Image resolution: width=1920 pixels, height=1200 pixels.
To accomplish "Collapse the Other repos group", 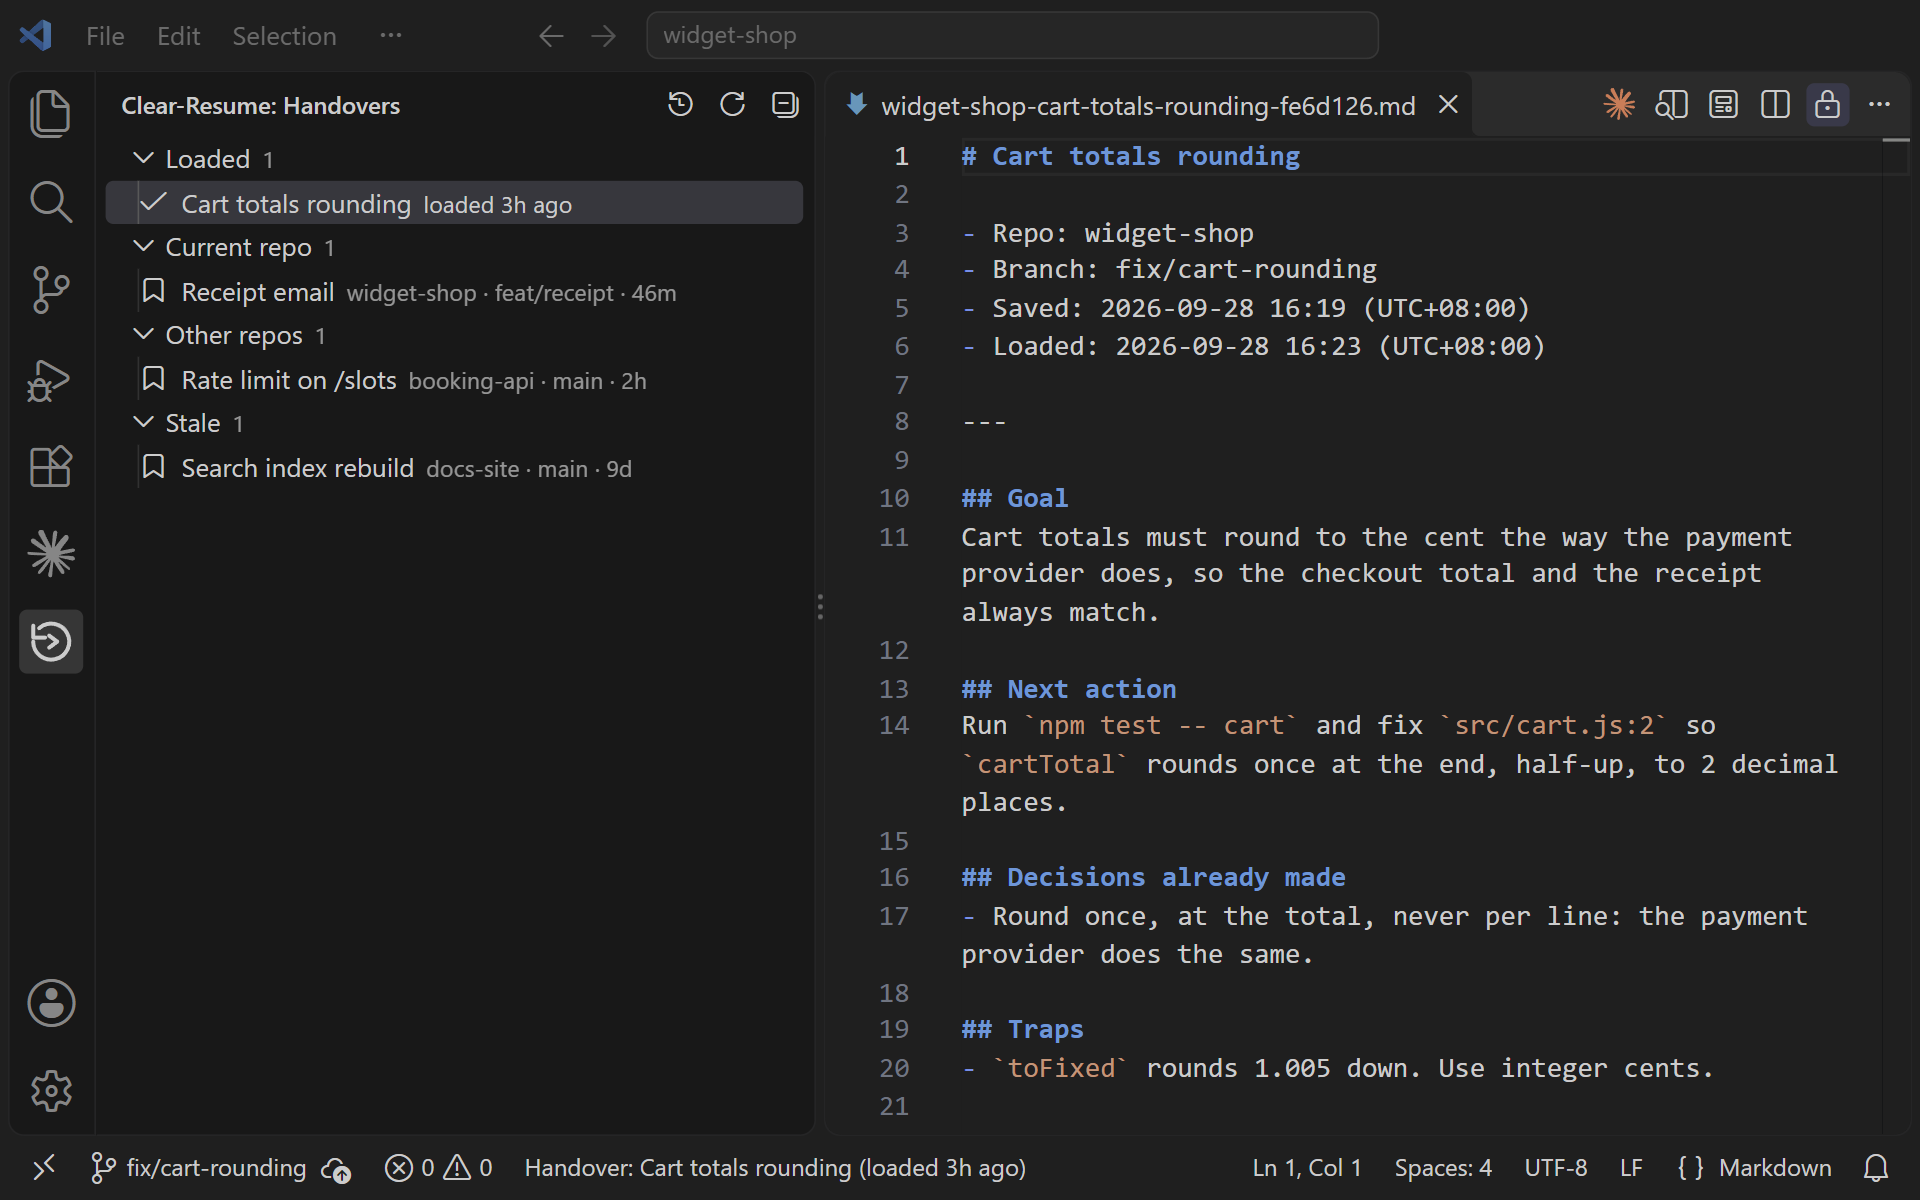I will click(x=144, y=334).
